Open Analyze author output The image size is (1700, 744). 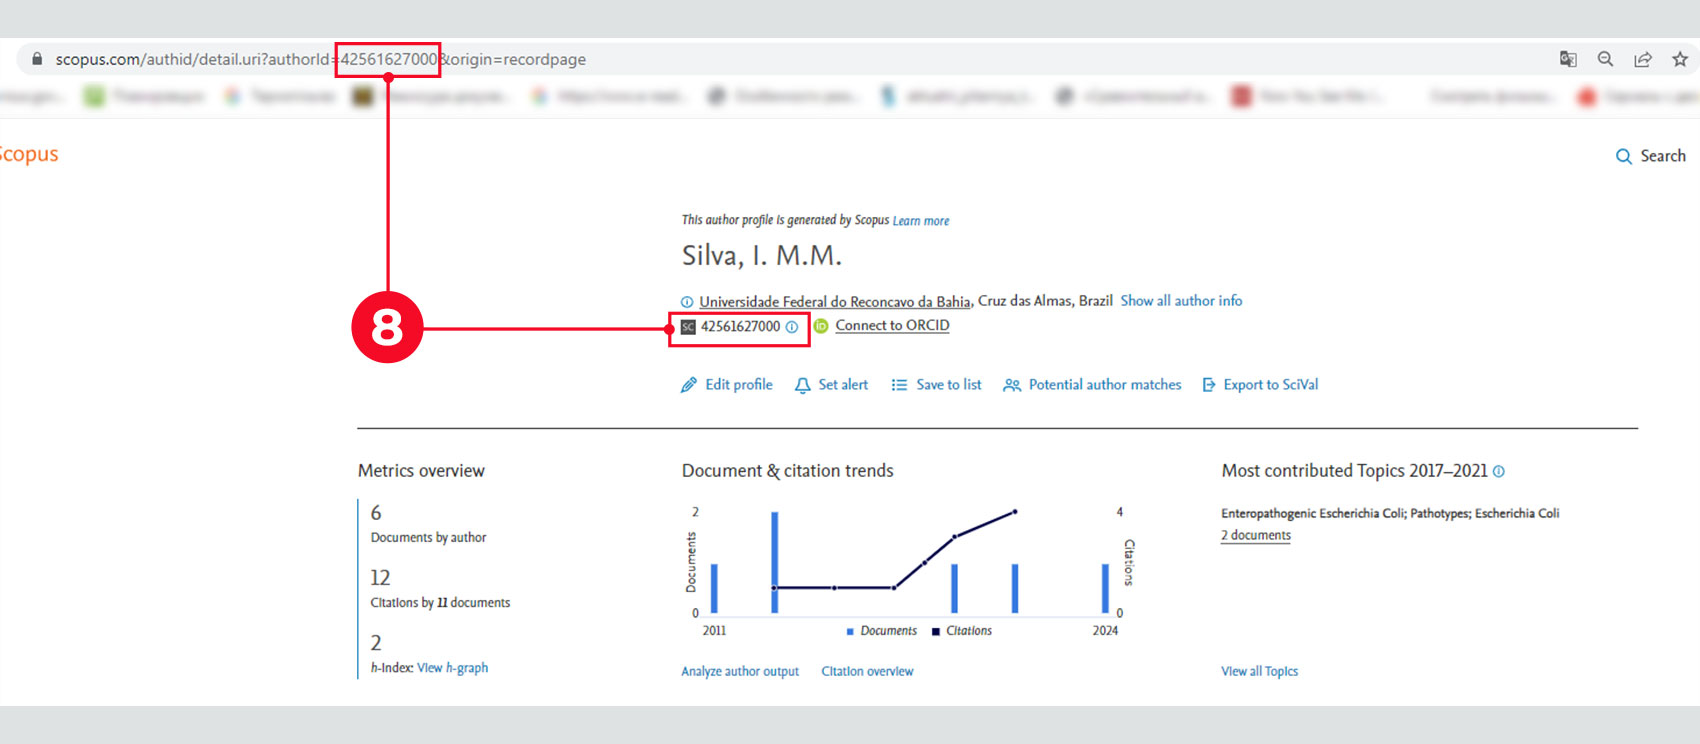[x=740, y=672]
